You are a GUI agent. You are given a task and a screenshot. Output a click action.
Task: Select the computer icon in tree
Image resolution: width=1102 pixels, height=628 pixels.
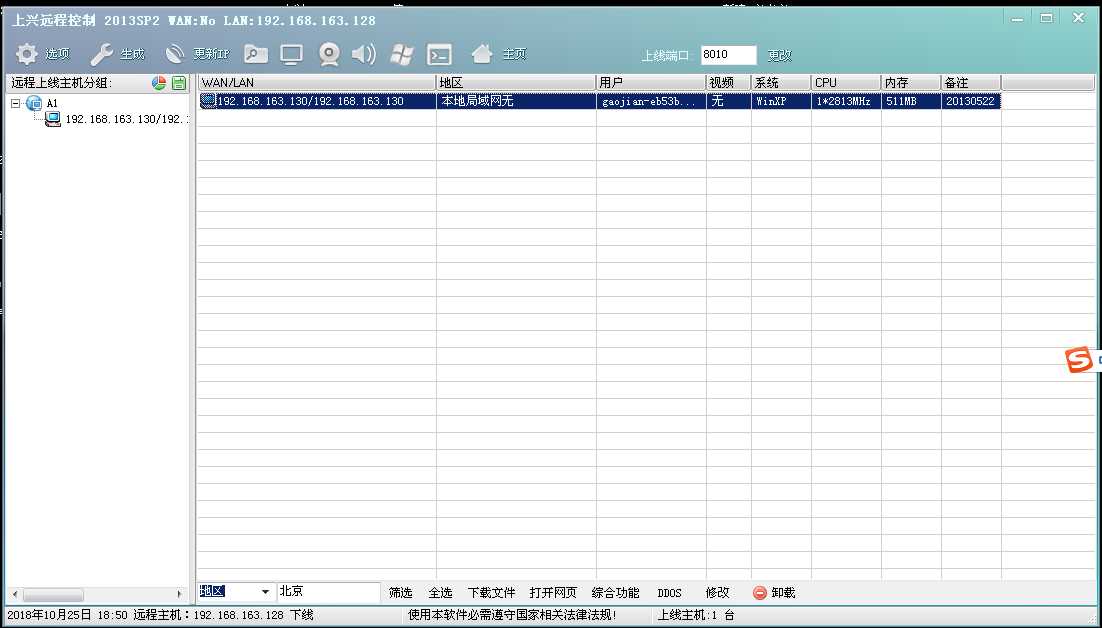coord(53,119)
